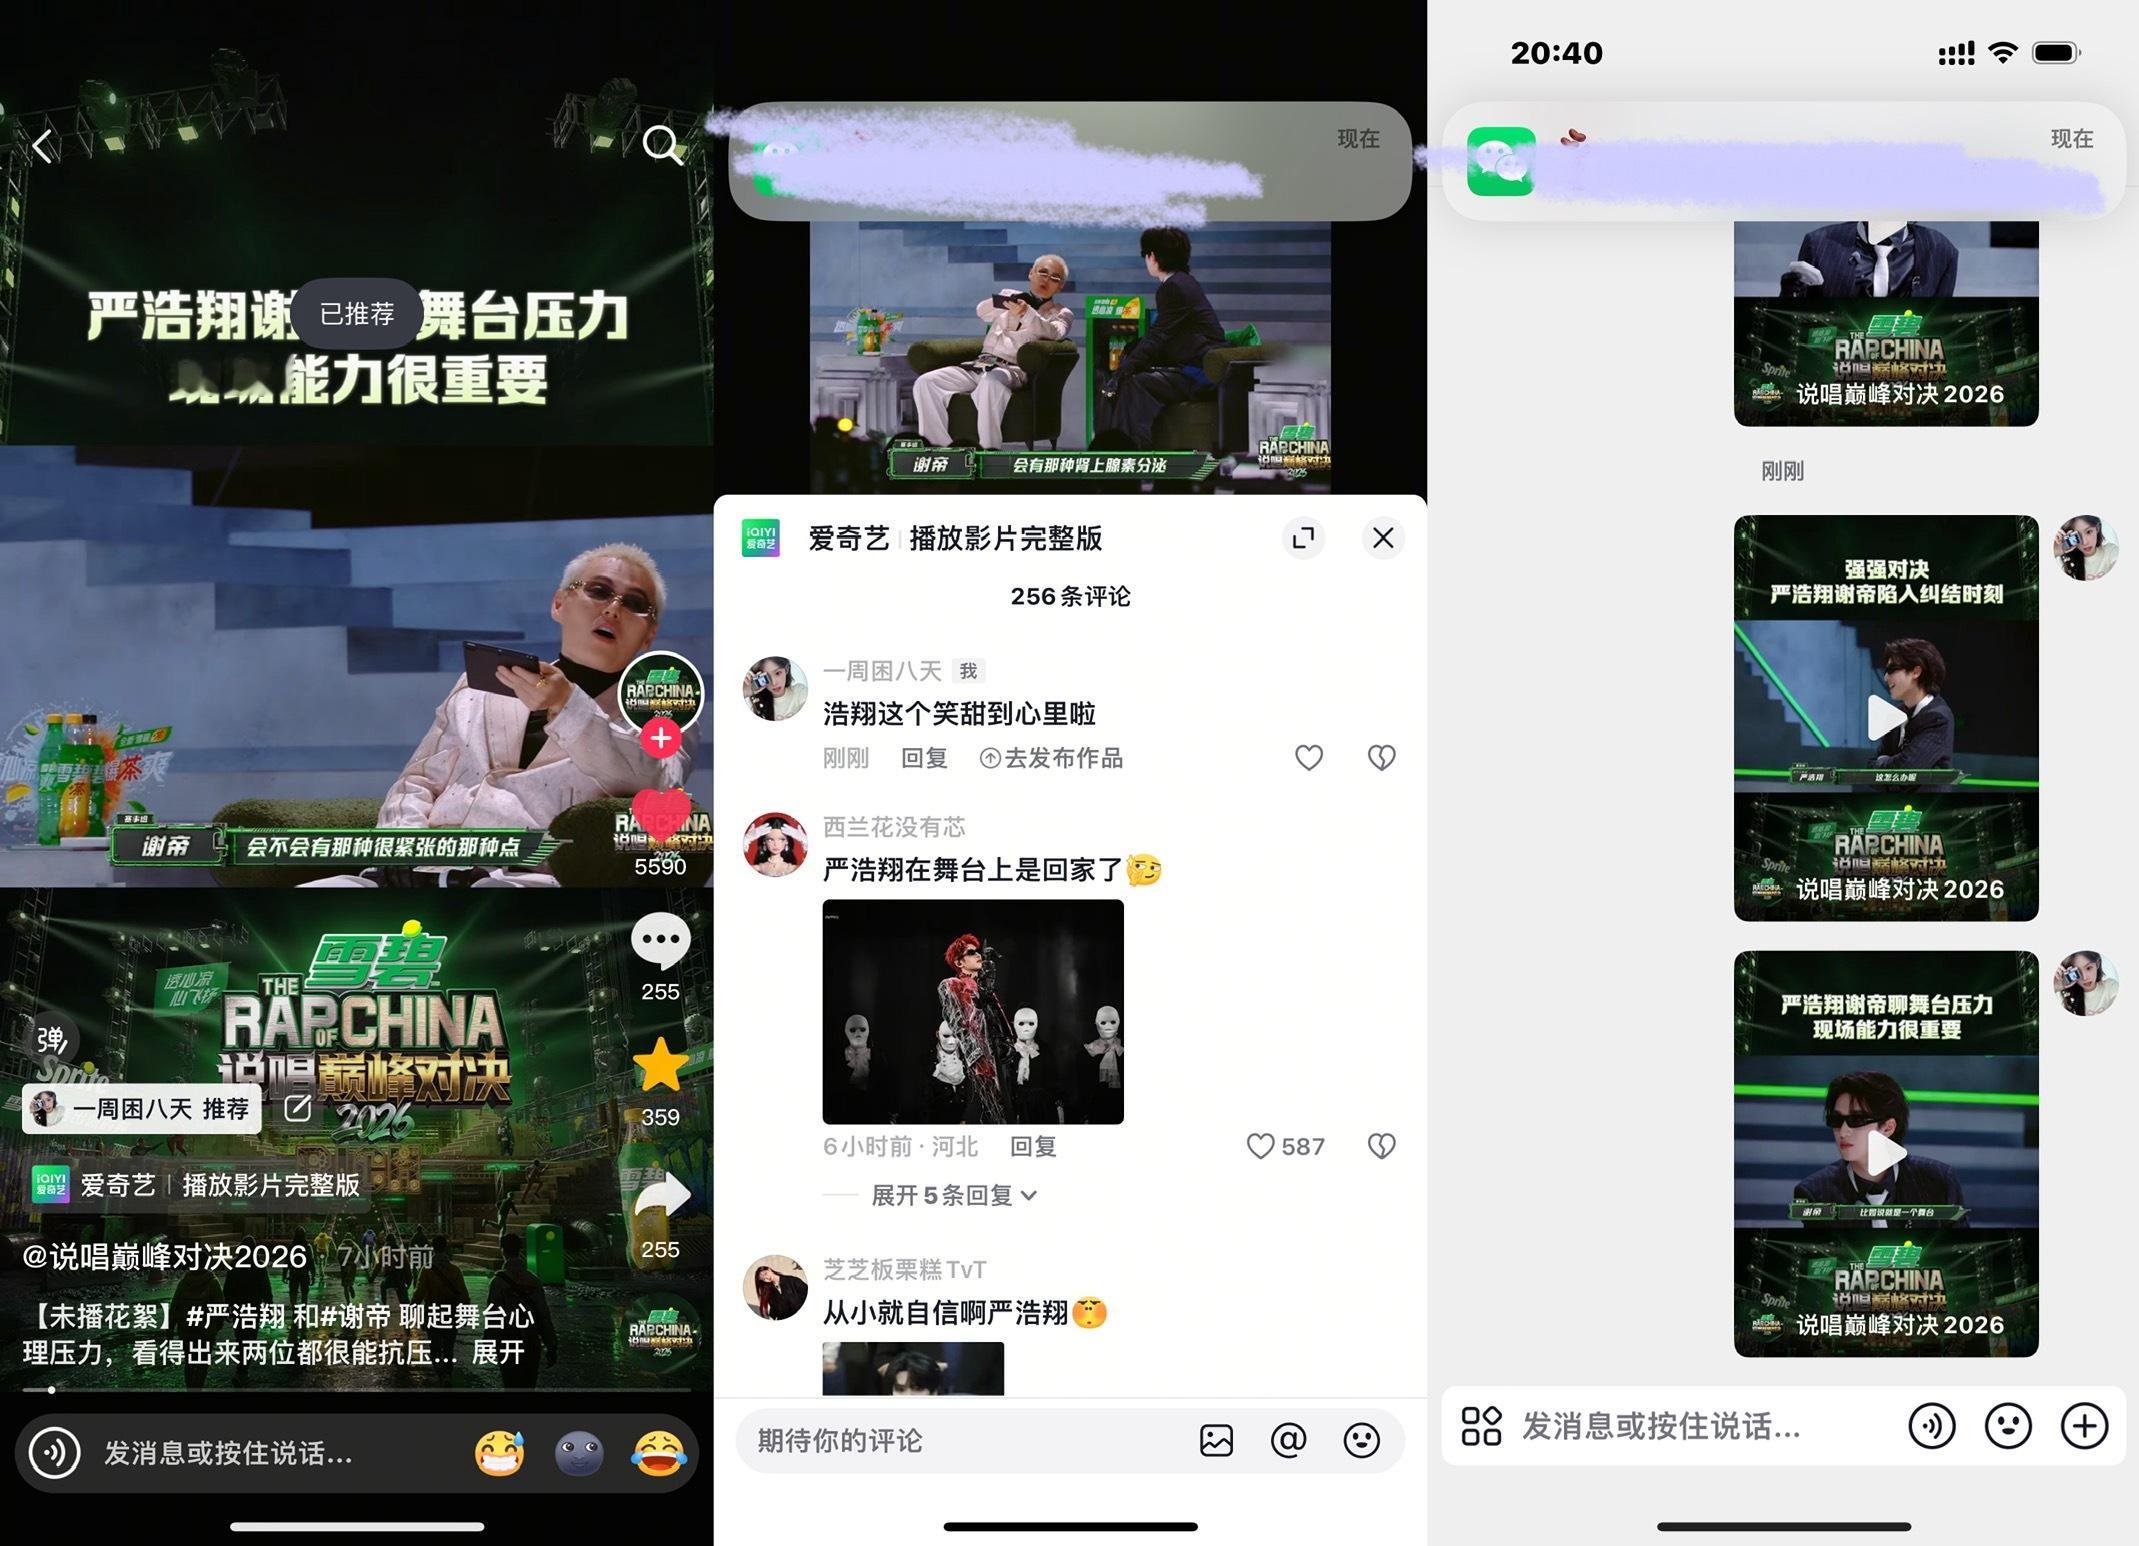Viewport: 2139px width, 1546px height.
Task: Tap the 20:40 clock in the status bar
Action: (1556, 53)
